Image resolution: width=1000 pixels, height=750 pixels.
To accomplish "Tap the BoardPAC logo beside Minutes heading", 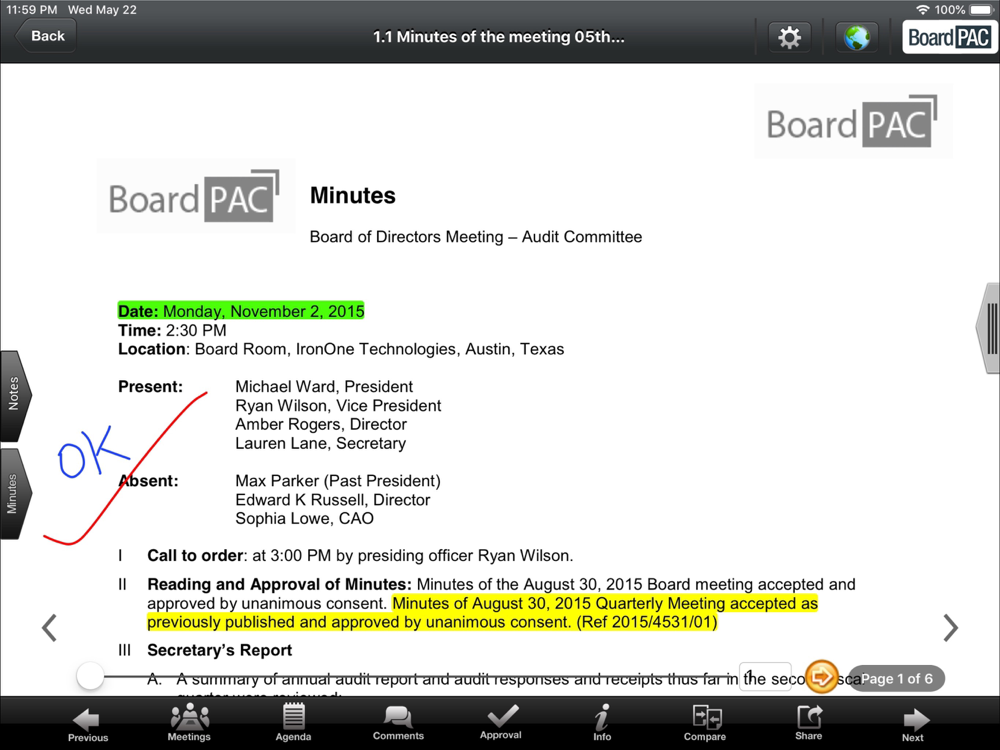I will click(x=196, y=196).
